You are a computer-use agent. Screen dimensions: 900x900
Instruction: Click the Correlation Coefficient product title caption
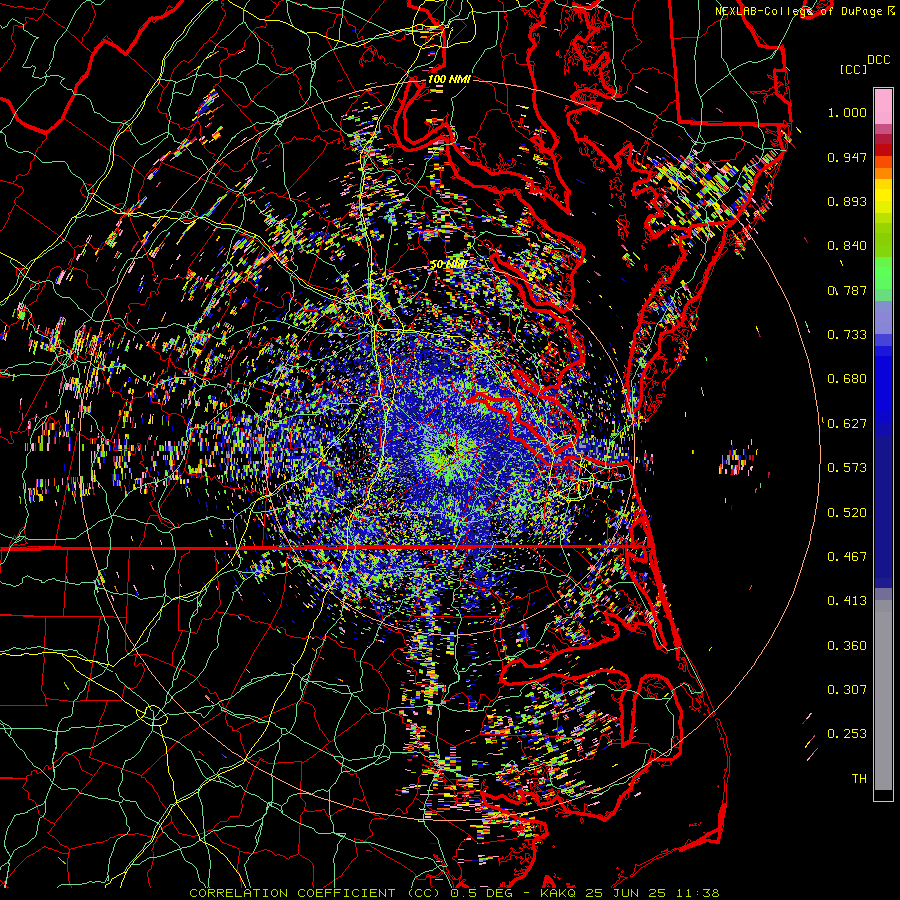tap(454, 893)
